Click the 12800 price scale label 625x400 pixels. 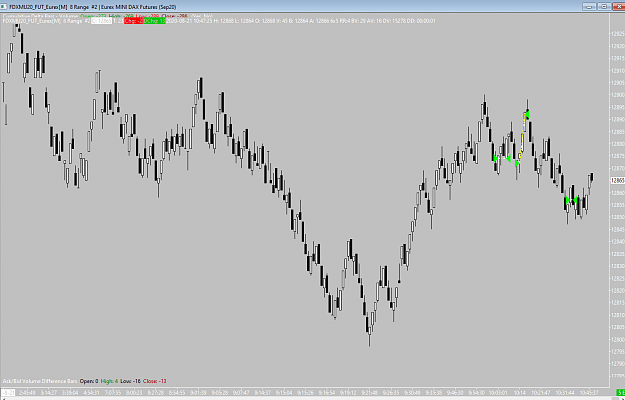(x=617, y=339)
